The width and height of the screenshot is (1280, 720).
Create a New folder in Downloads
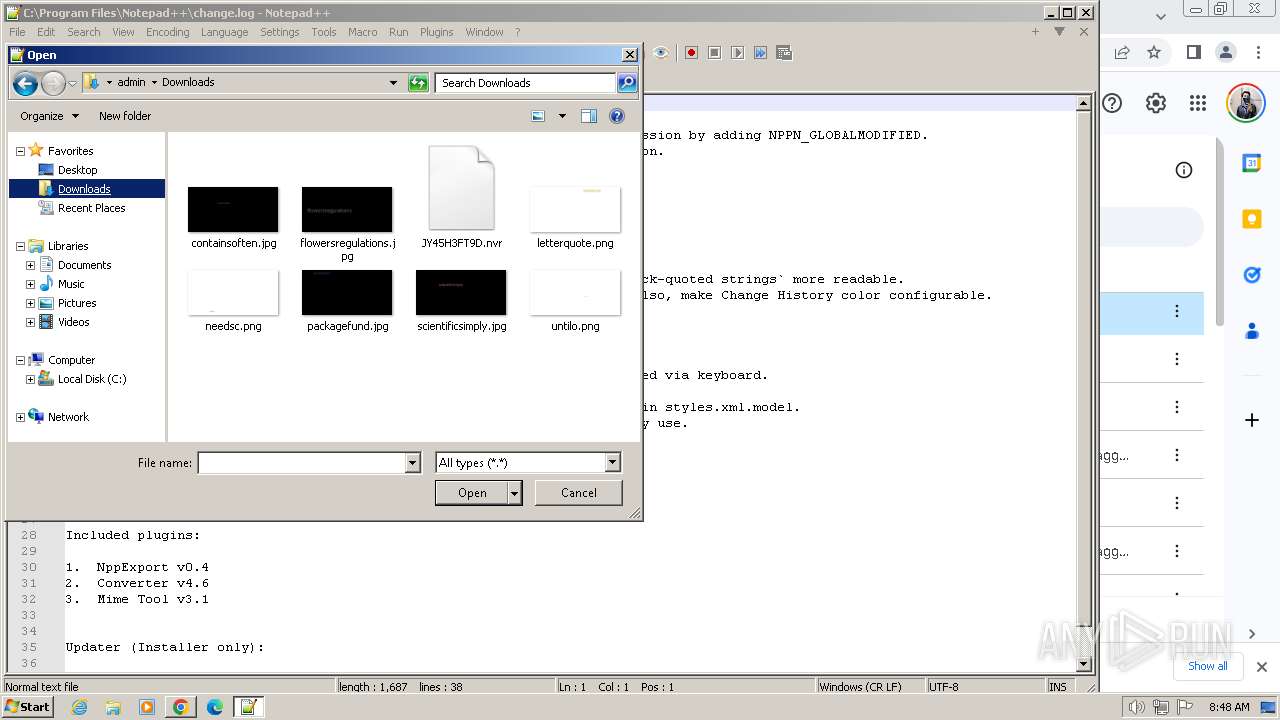pyautogui.click(x=125, y=116)
